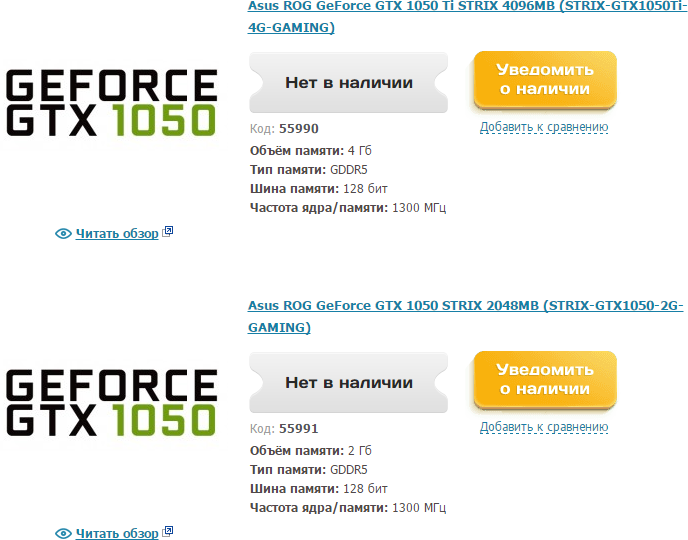Open the Asus ROG GTX 1050 STRIX 2048MB title

[x=465, y=315]
